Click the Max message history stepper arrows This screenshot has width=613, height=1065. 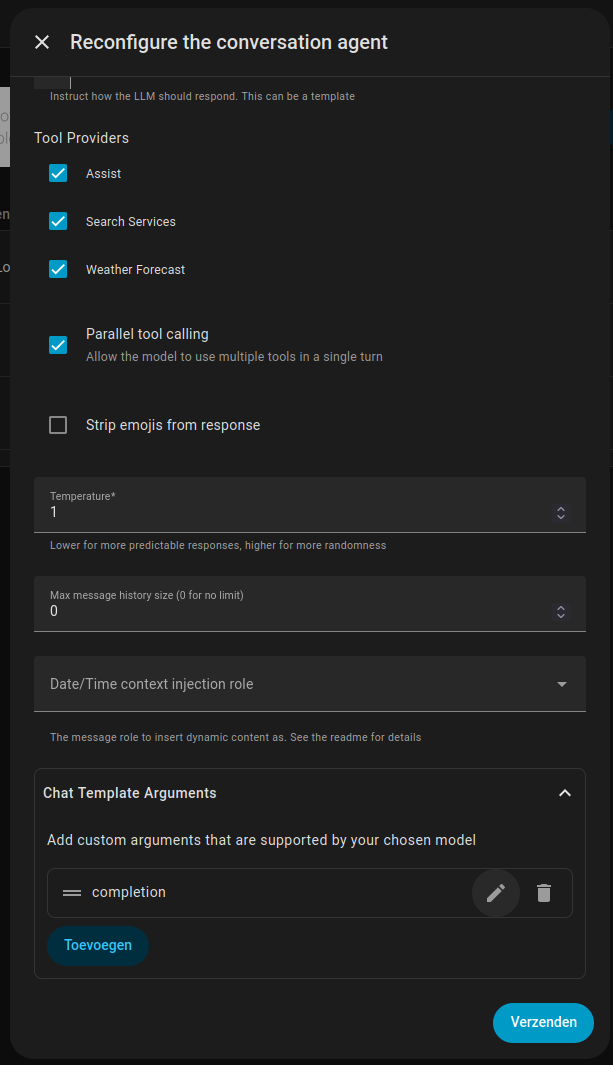point(561,612)
